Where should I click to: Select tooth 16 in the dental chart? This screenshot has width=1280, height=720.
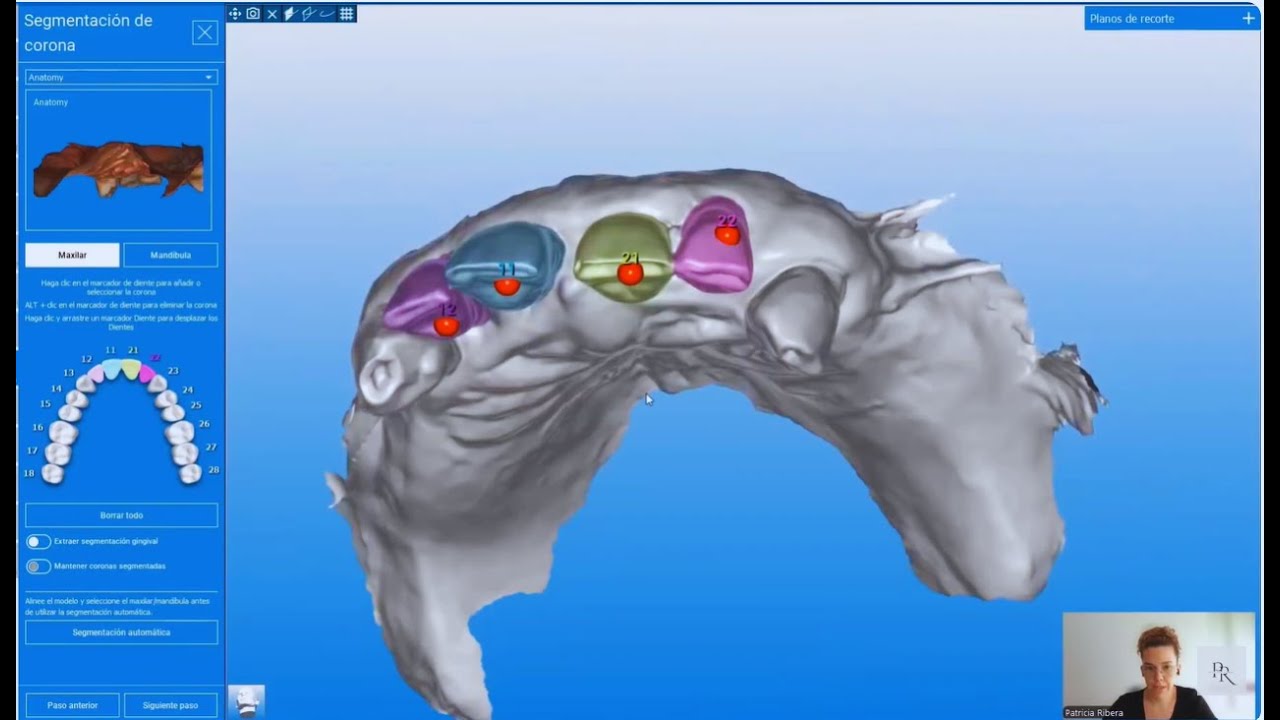click(x=63, y=432)
